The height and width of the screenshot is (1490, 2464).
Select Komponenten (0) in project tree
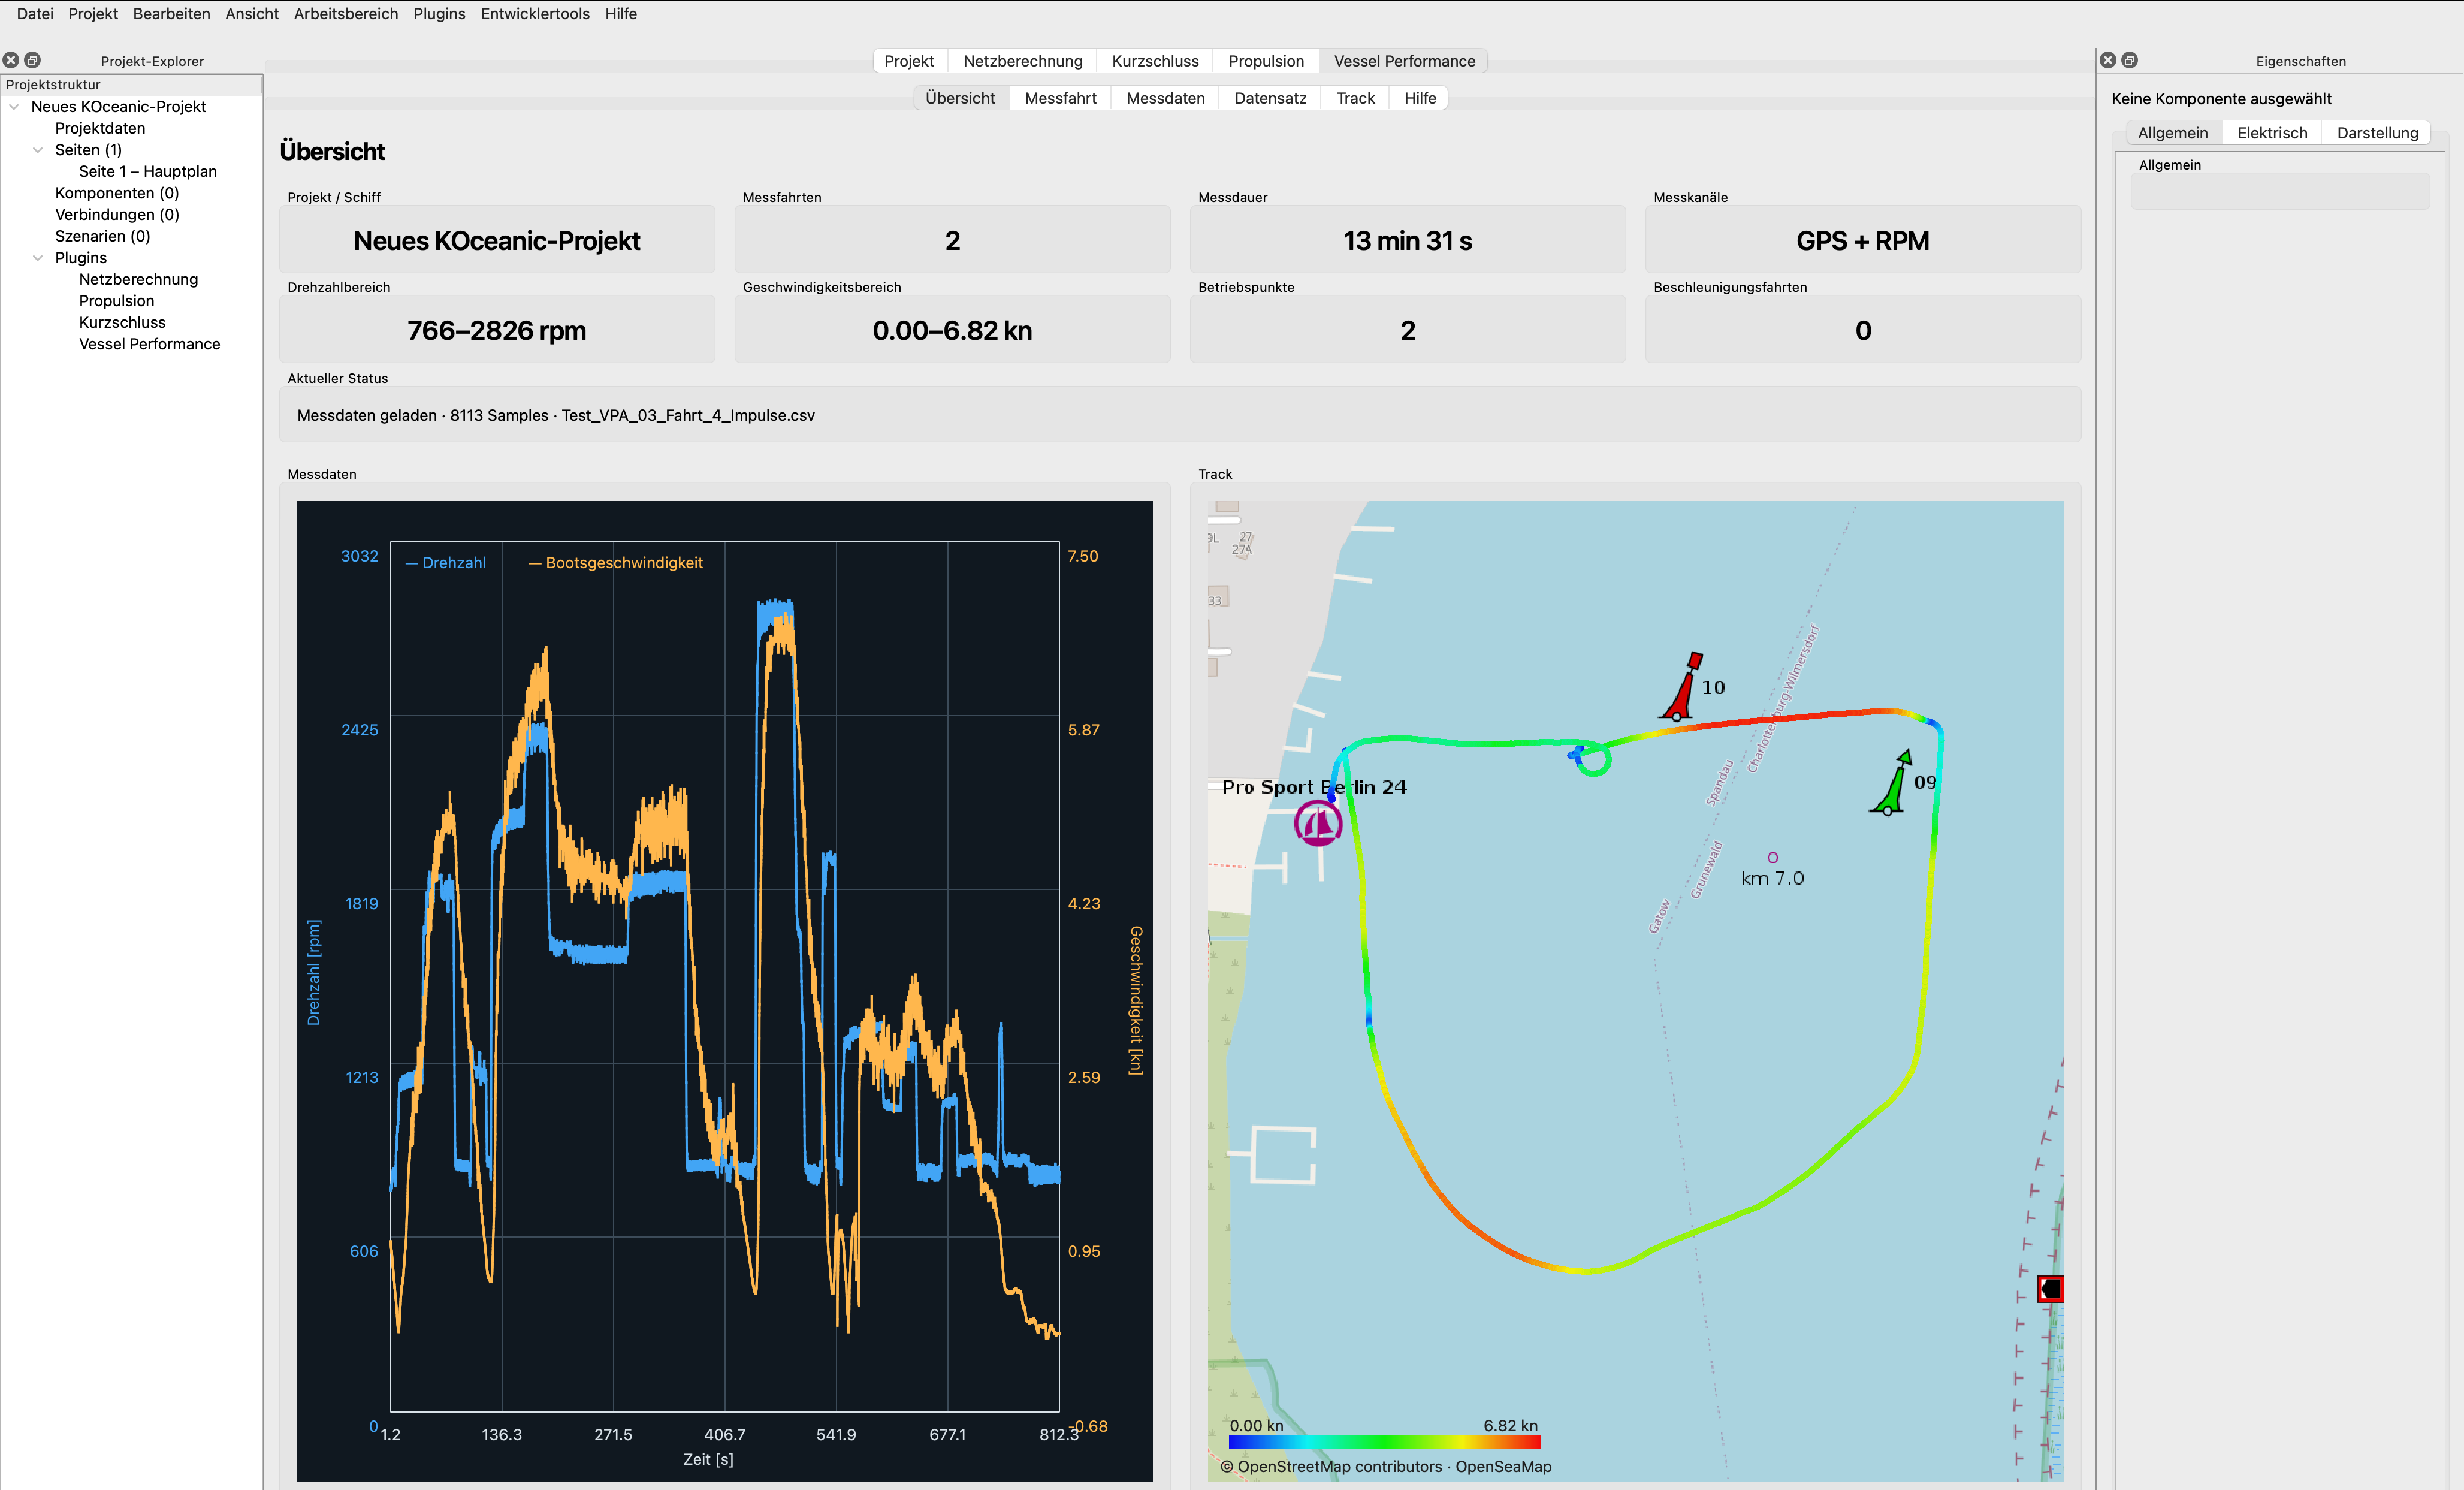117,193
